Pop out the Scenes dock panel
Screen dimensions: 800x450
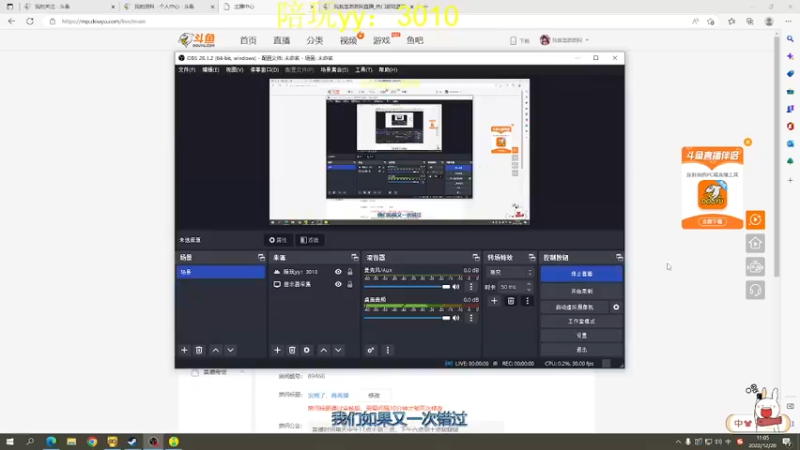coord(261,258)
